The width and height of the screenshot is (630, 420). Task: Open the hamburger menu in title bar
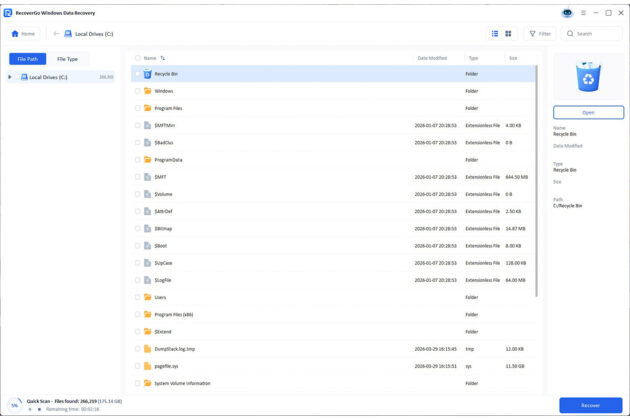(583, 13)
